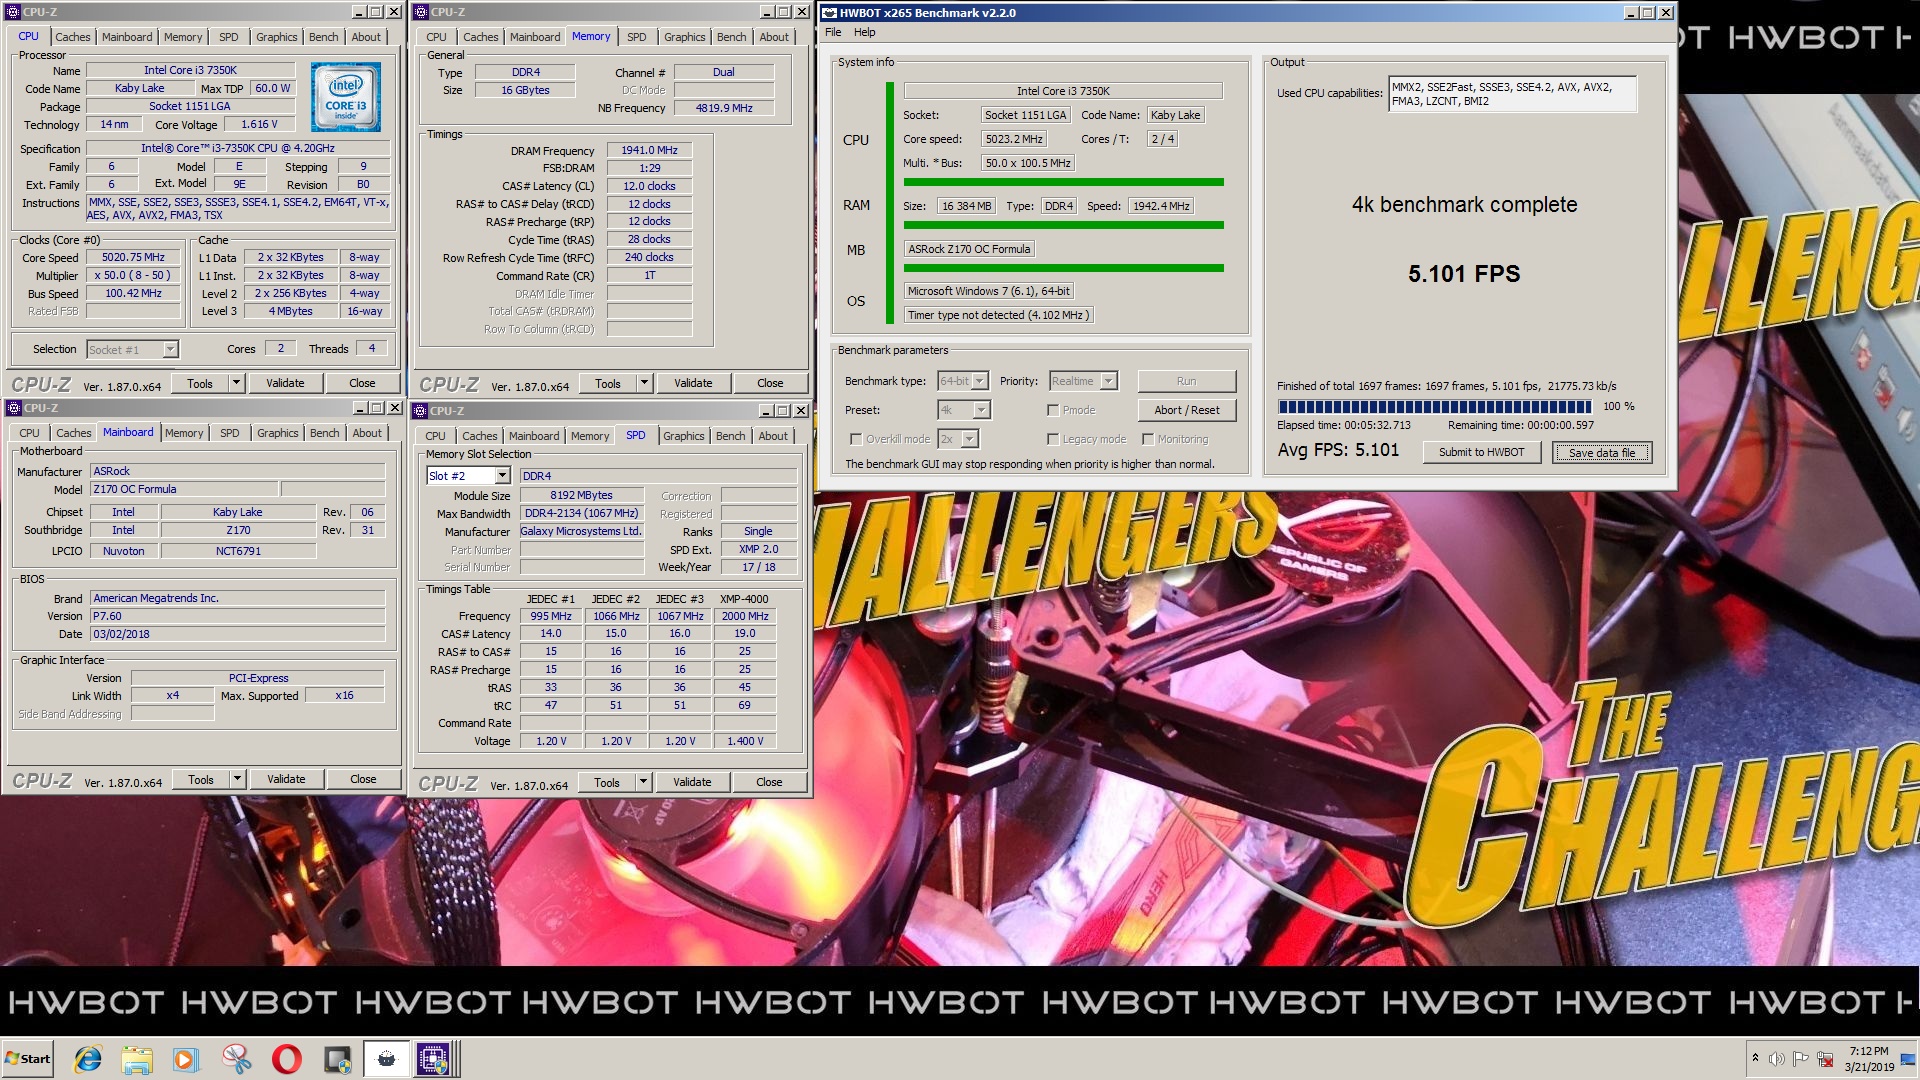Click the taskbar clock showing 7:12 PM
The height and width of the screenshot is (1080, 1920).
1868,1059
